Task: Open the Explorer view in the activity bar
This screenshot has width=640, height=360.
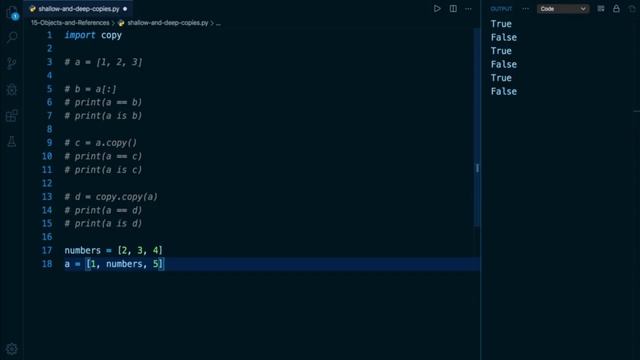Action: coord(12,12)
